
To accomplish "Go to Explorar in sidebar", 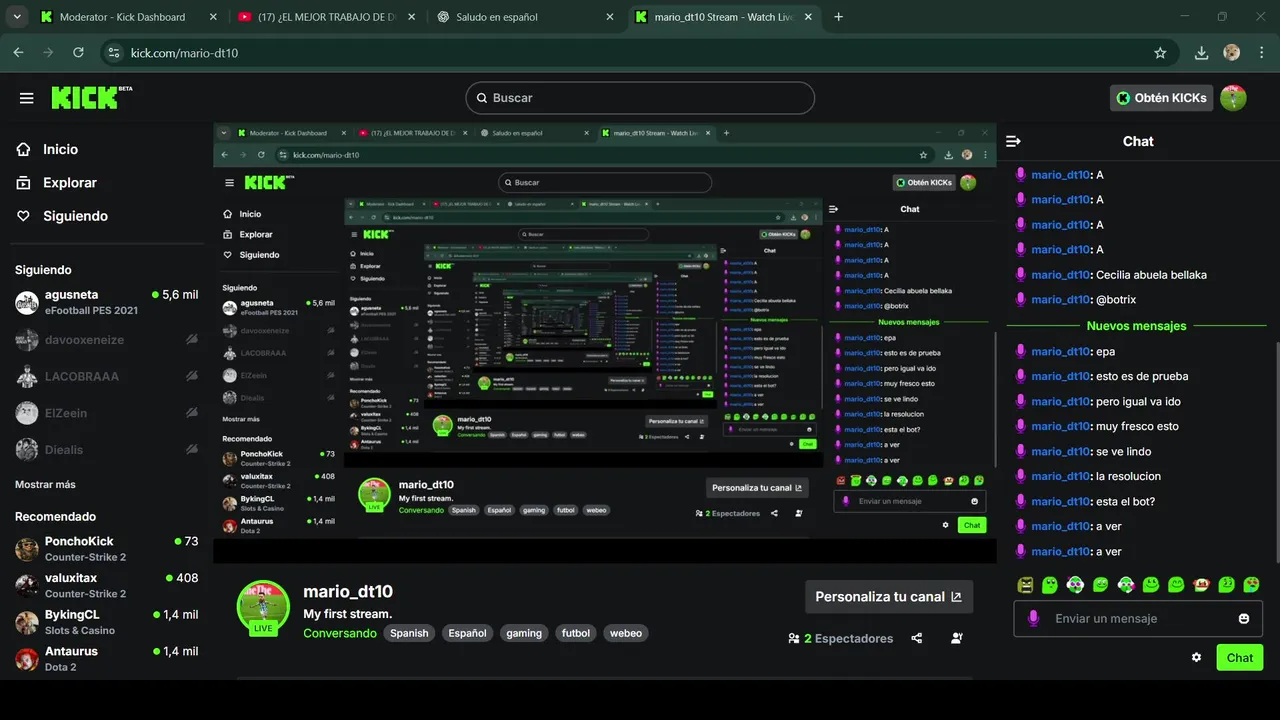I will 70,183.
